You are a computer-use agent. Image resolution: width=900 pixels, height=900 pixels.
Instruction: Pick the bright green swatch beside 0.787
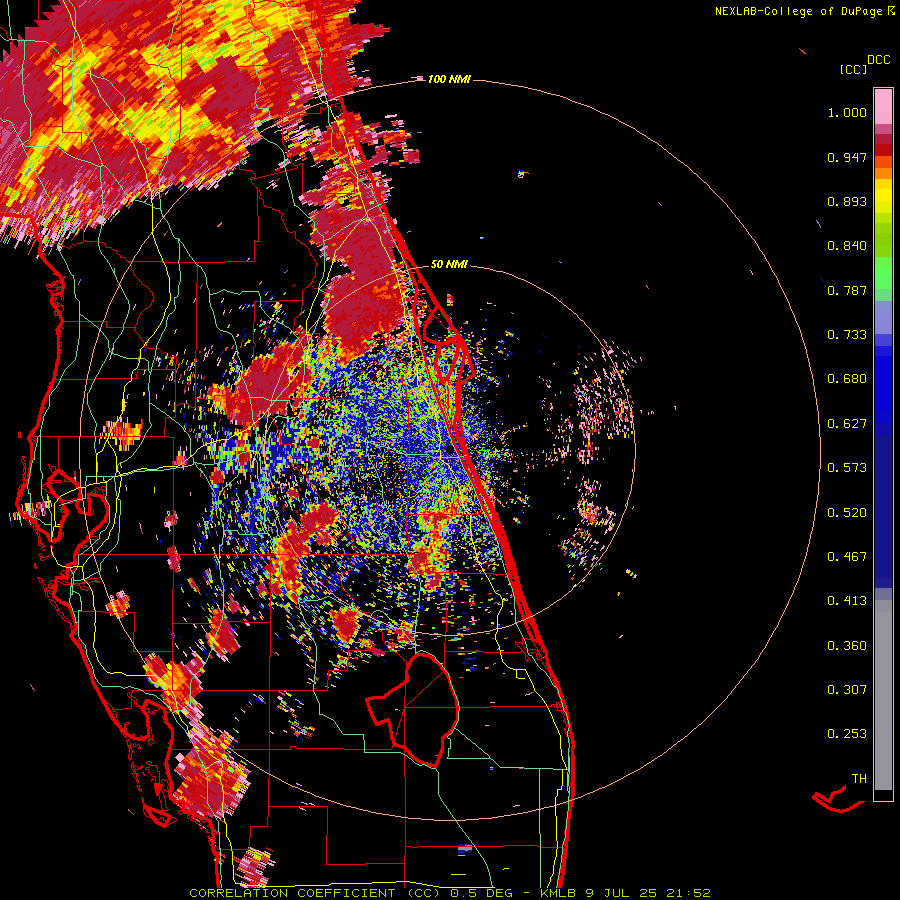click(883, 278)
